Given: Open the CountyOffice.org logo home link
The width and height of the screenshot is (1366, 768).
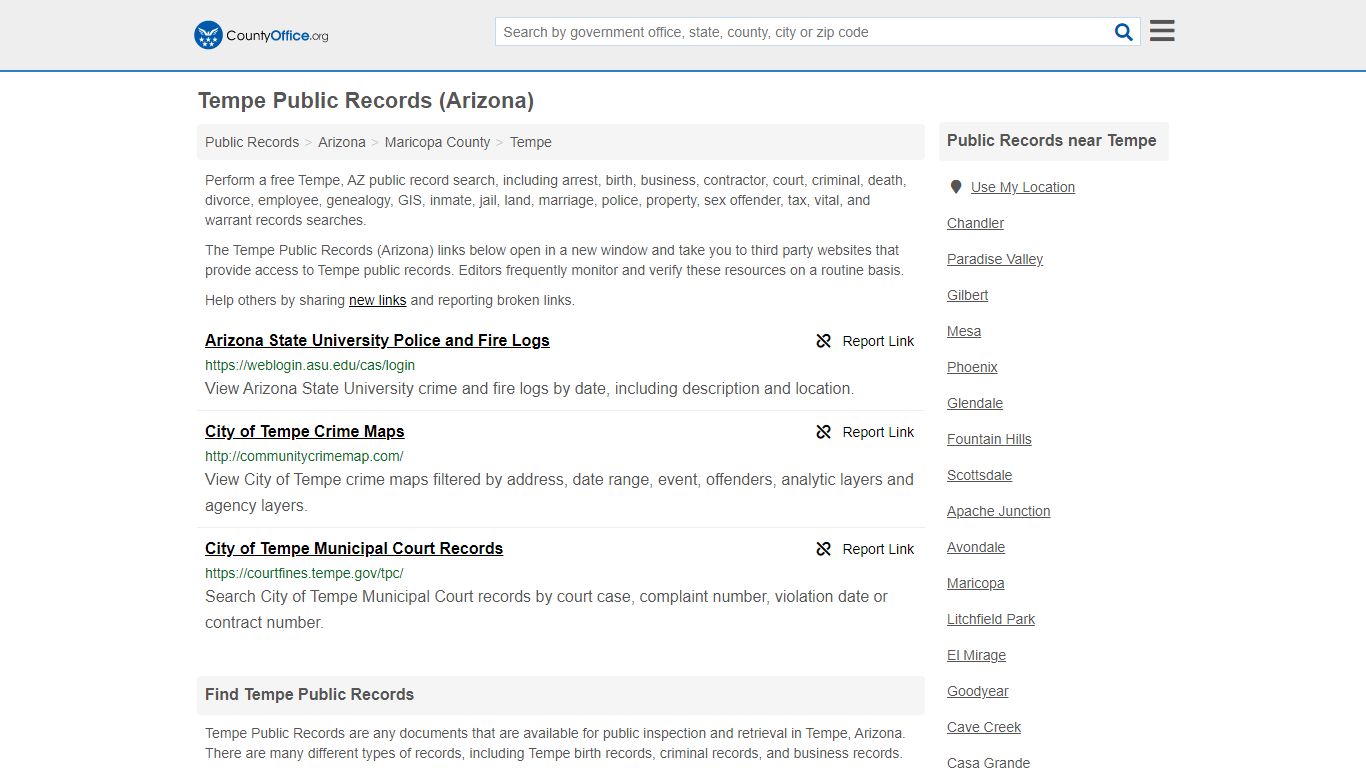Looking at the screenshot, I should 261,35.
